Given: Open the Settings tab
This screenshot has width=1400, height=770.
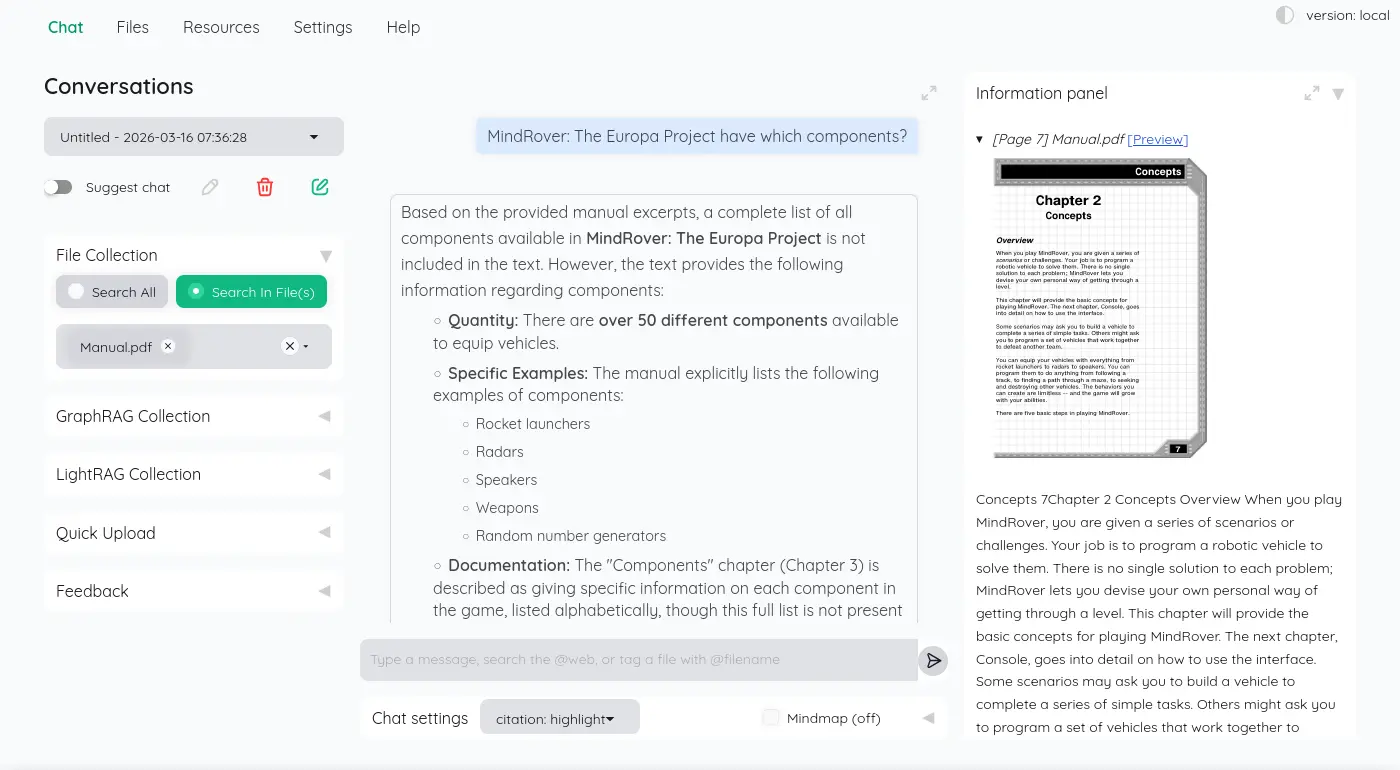Looking at the screenshot, I should [322, 27].
